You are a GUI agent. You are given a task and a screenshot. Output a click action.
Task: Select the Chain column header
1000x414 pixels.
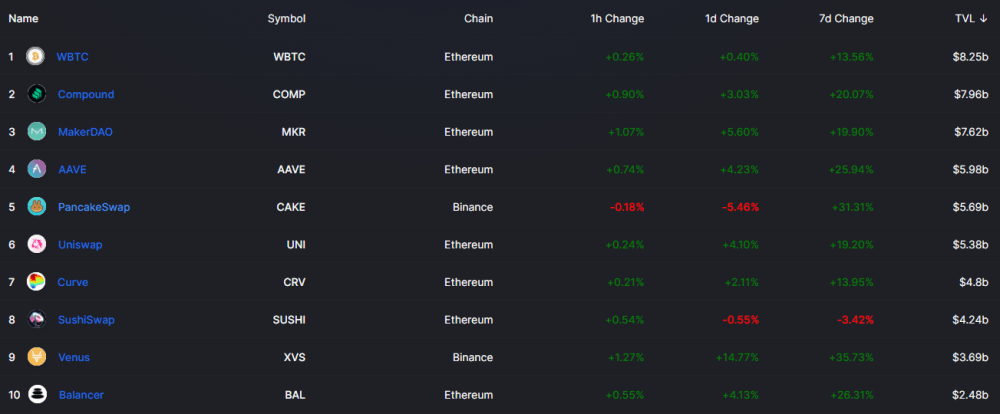click(478, 18)
